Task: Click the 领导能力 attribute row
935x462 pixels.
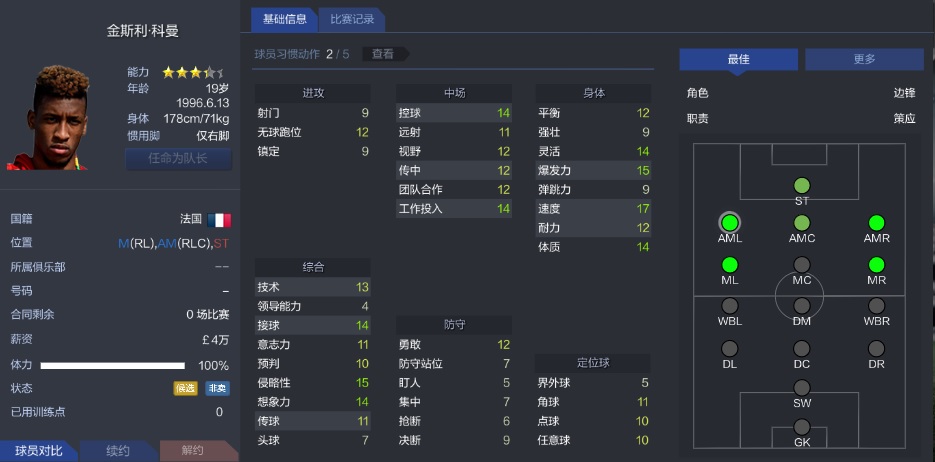Action: coord(313,306)
